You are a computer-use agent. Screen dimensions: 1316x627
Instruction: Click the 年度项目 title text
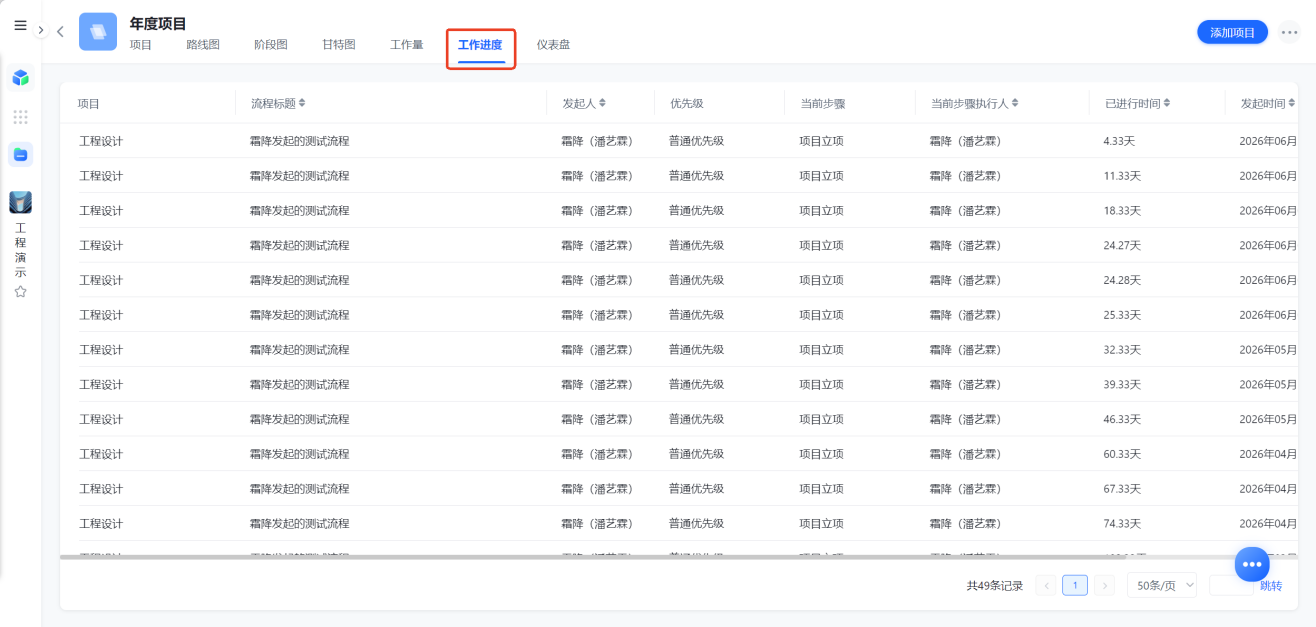point(158,23)
